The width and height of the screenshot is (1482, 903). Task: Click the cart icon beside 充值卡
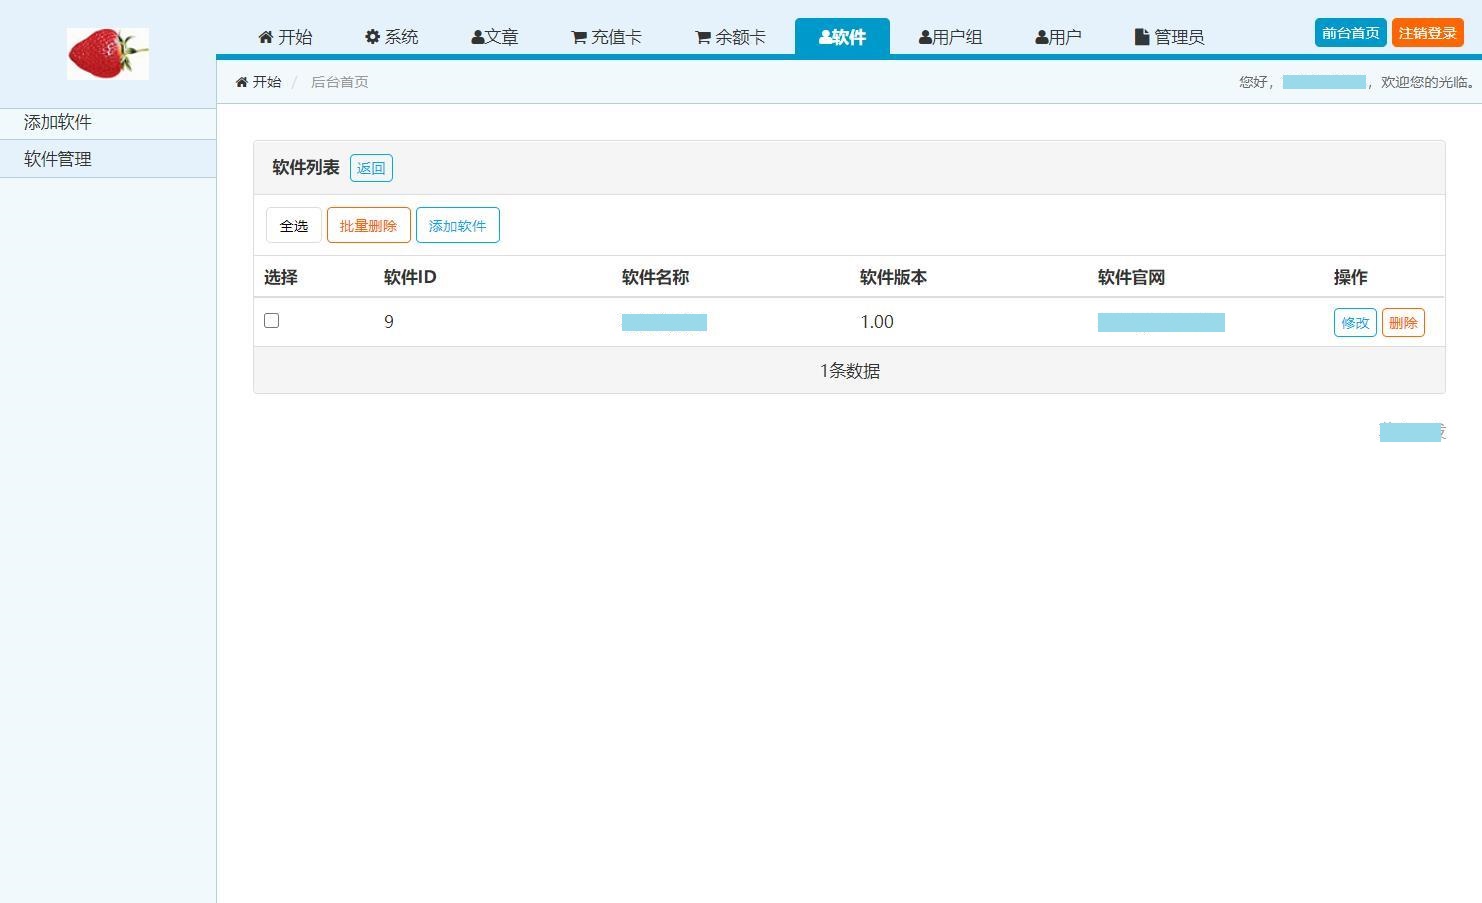[579, 38]
